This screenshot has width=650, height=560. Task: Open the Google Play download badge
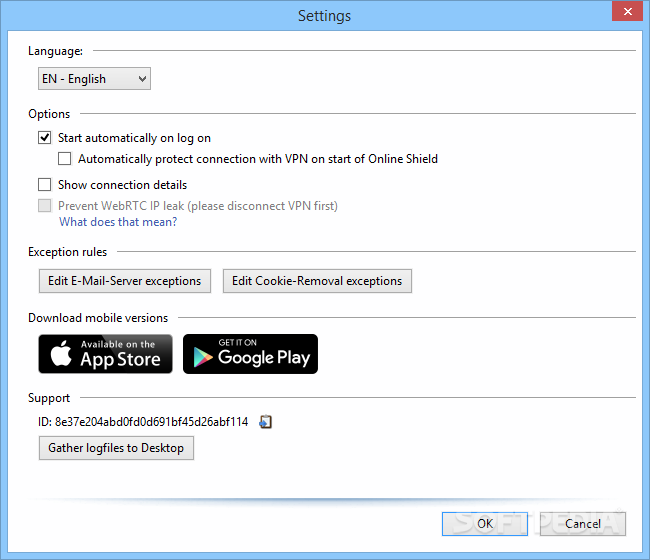point(250,354)
